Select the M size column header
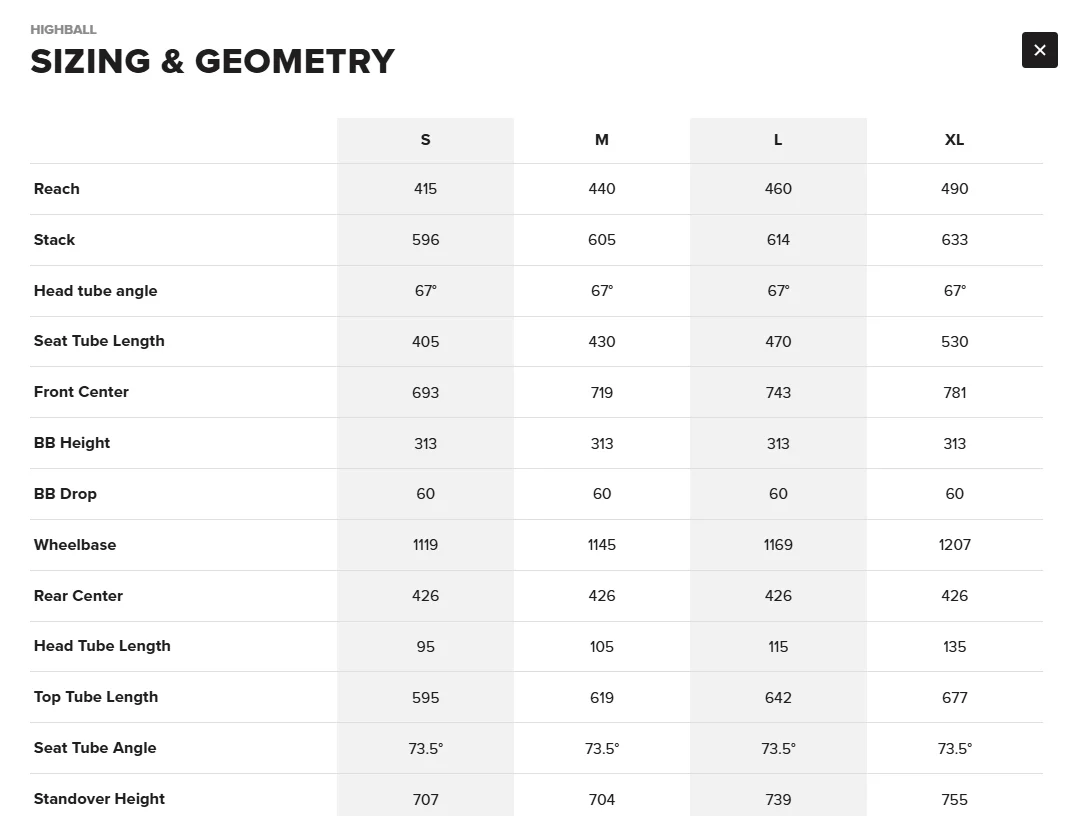 [601, 140]
